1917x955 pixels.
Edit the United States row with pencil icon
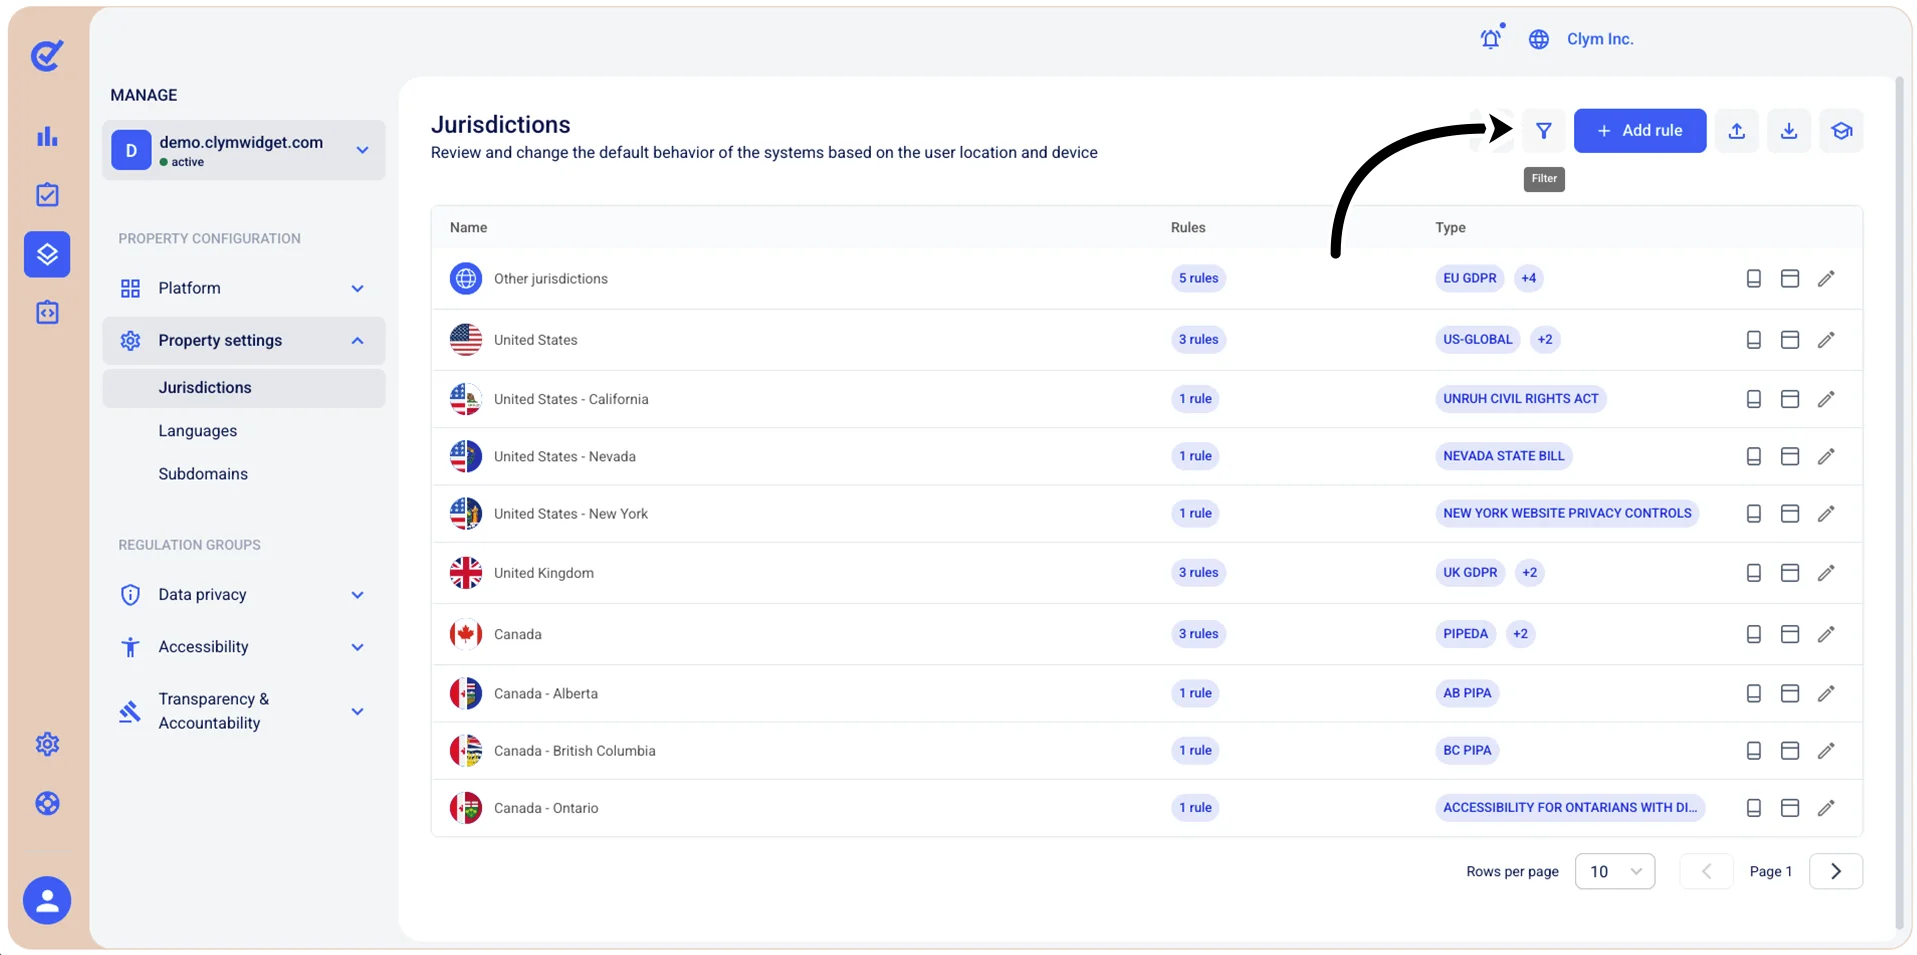pos(1826,340)
